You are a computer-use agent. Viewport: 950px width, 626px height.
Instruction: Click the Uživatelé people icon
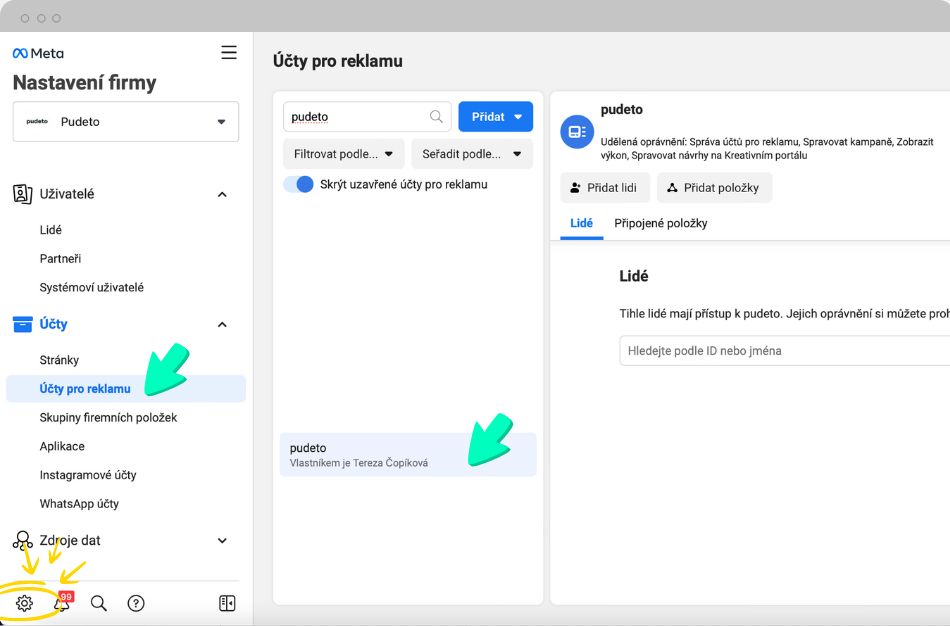pos(22,194)
